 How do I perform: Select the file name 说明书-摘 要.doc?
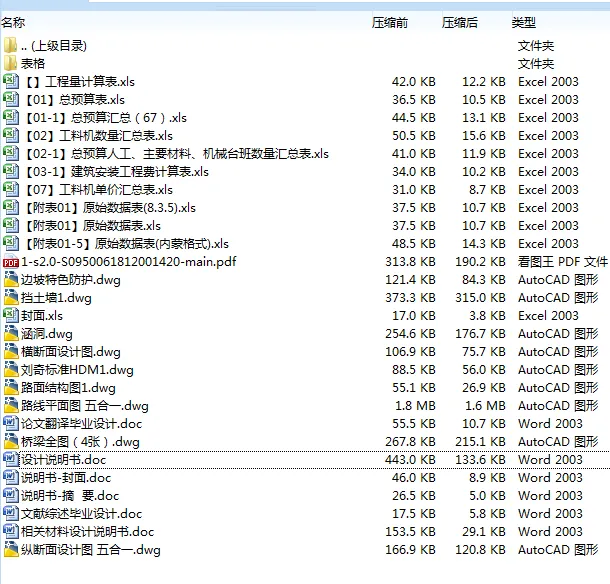coord(70,496)
